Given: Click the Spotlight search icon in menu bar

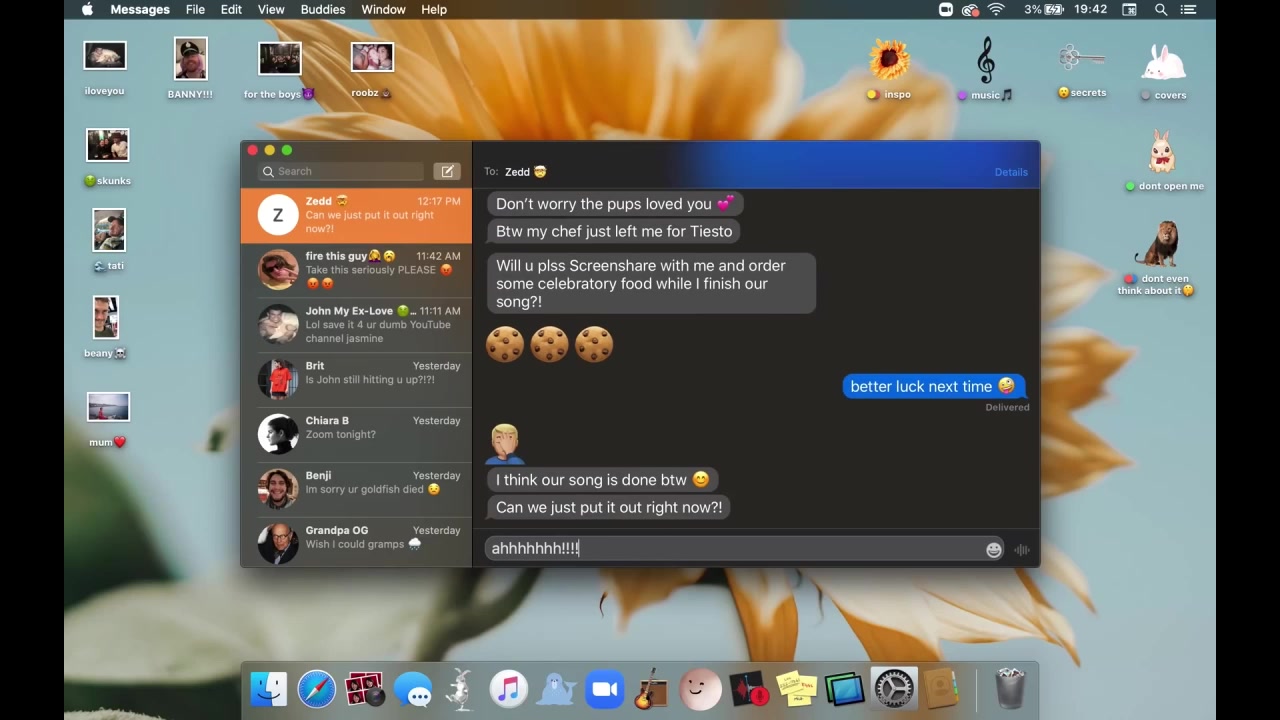Looking at the screenshot, I should (1161, 9).
